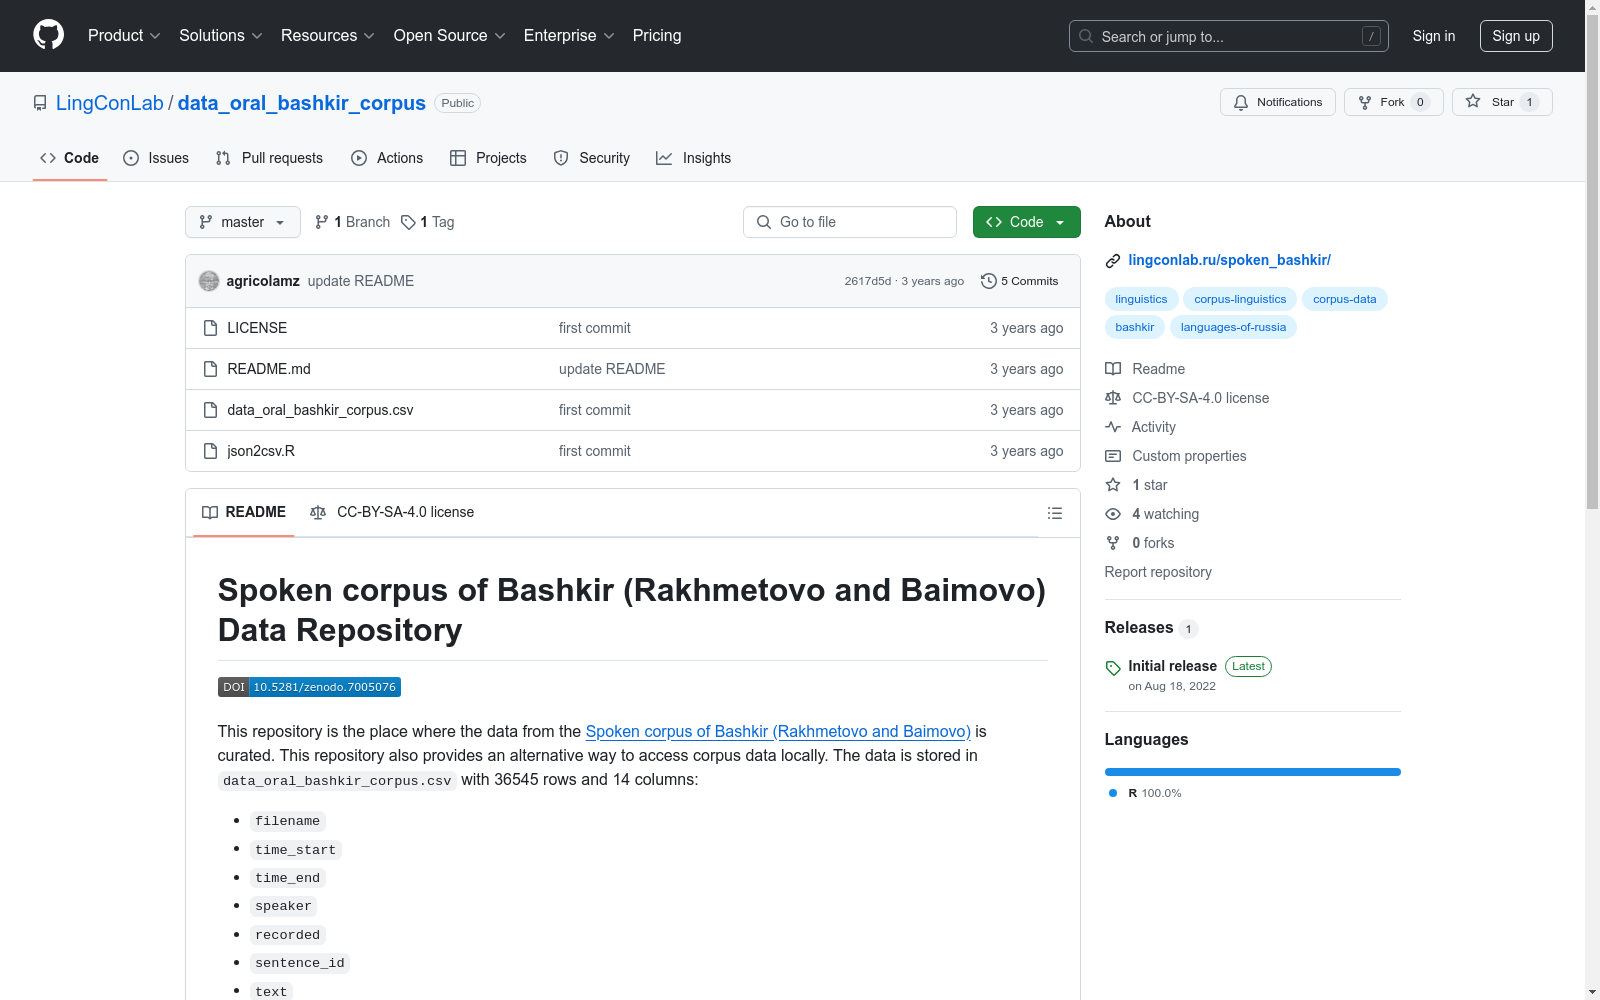Click the corpus-data topic tag
Viewport: 1600px width, 1000px height.
coord(1344,299)
